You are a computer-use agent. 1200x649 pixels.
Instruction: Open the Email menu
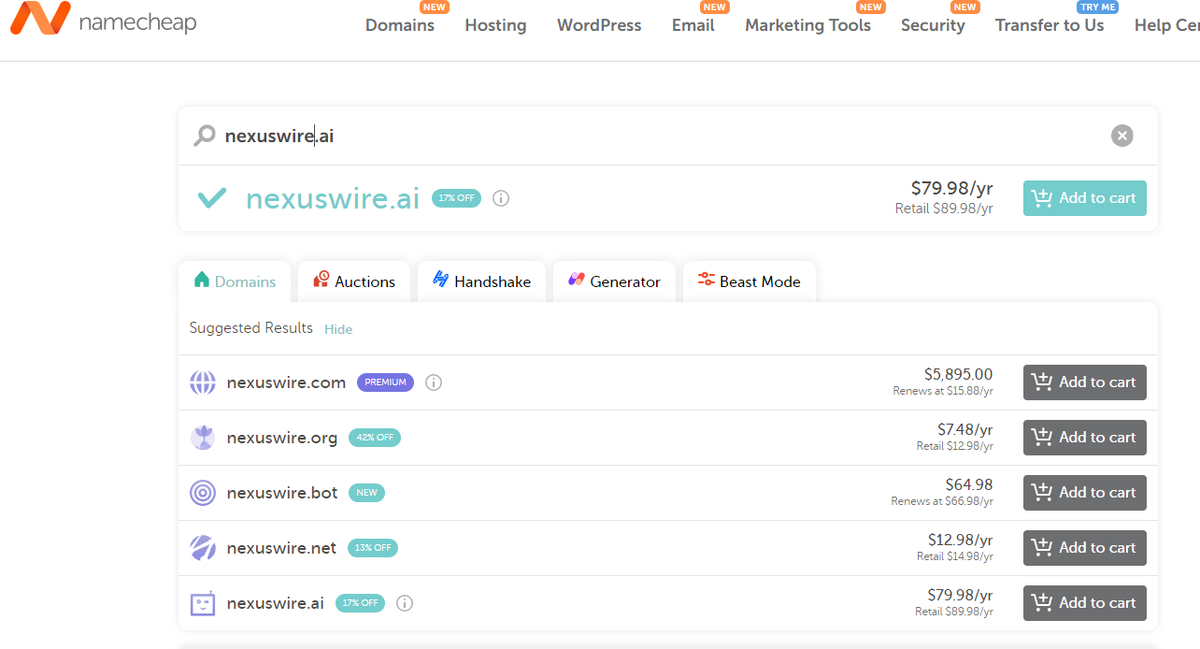pos(693,25)
